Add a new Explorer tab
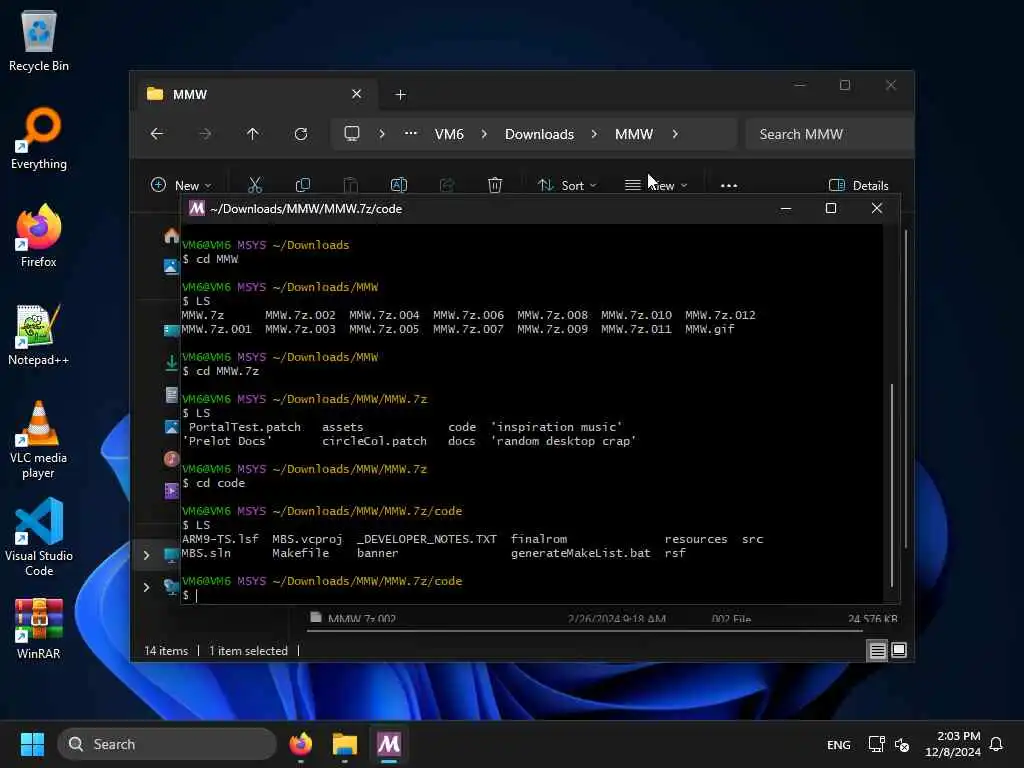This screenshot has width=1024, height=768. tap(400, 95)
